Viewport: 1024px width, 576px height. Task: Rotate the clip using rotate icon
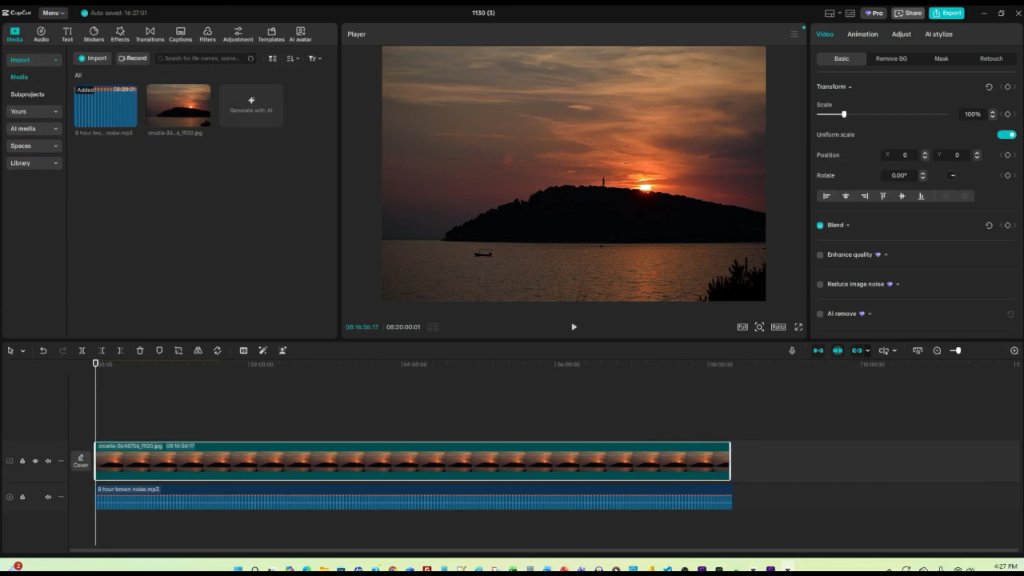pyautogui.click(x=217, y=351)
